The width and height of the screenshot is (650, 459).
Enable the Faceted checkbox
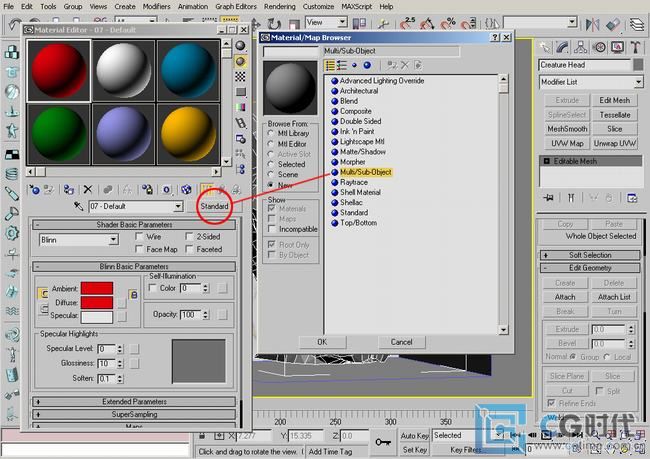click(x=189, y=249)
